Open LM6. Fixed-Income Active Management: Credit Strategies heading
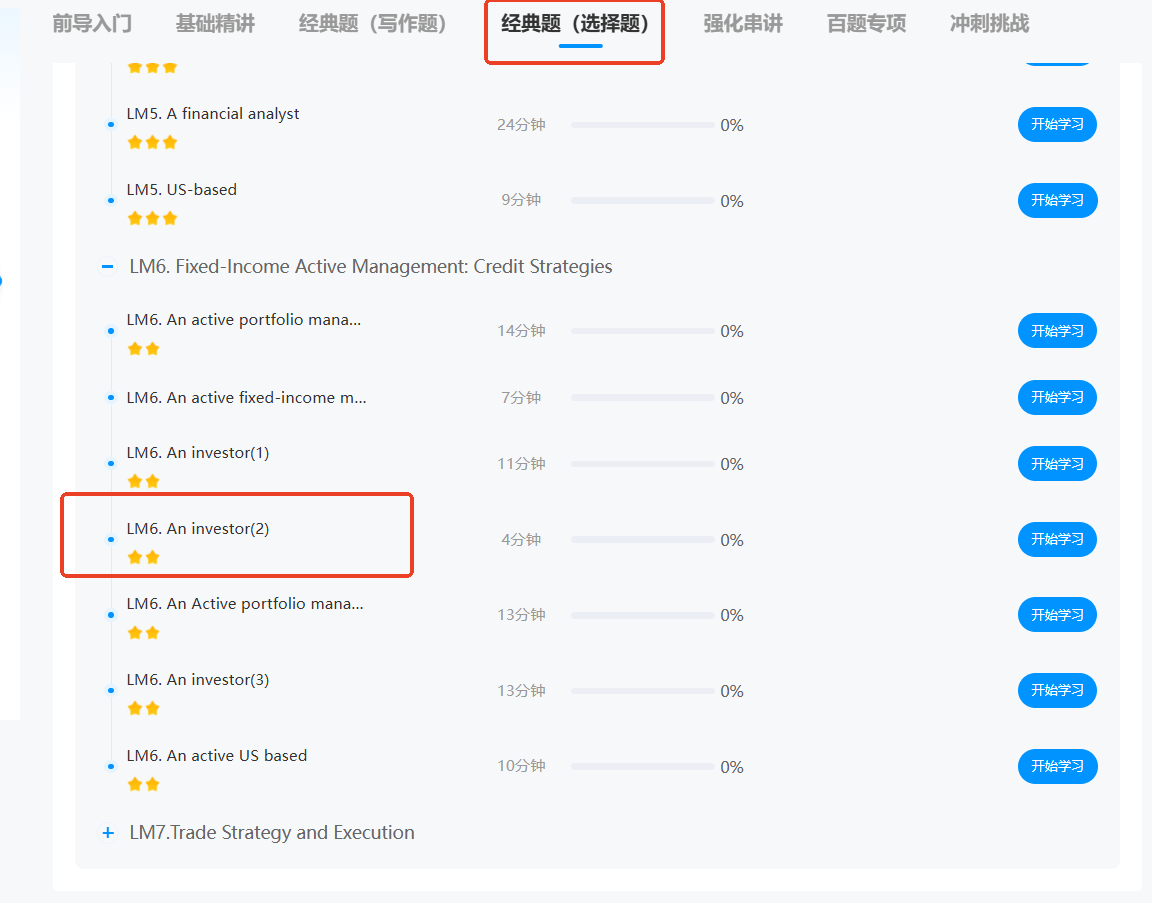 (x=371, y=266)
